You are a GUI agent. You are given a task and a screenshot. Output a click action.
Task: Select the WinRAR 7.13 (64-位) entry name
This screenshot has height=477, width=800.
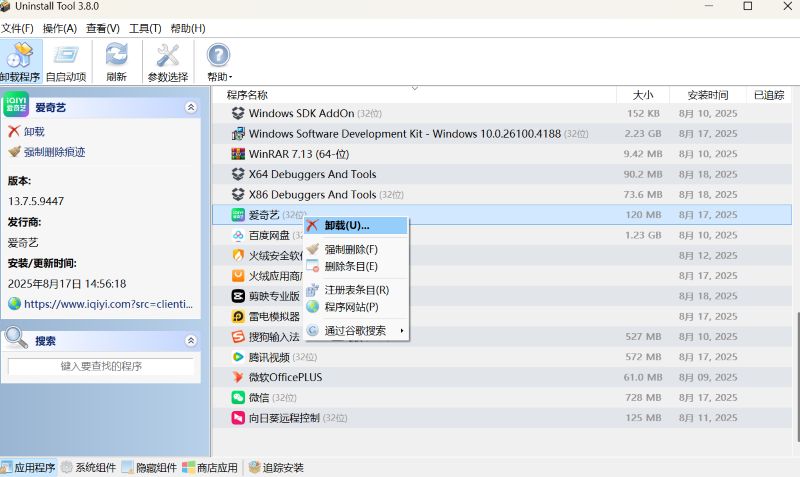click(299, 154)
